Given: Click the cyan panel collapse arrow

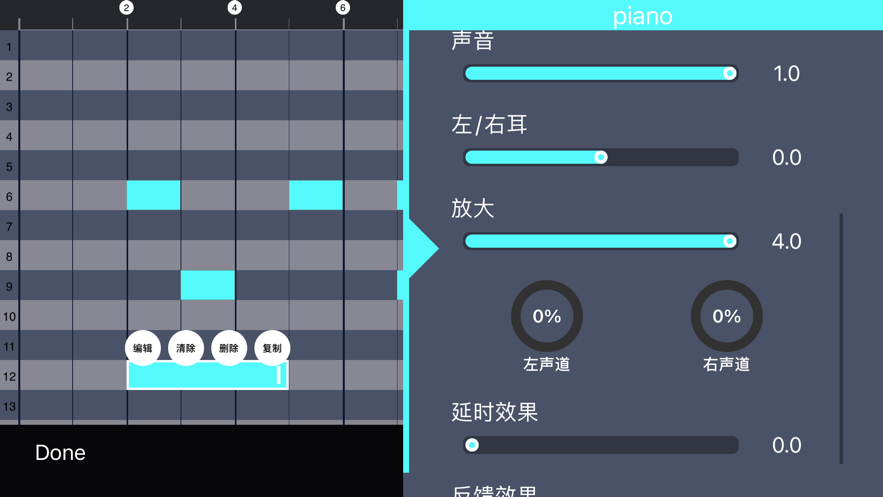Looking at the screenshot, I should 423,248.
